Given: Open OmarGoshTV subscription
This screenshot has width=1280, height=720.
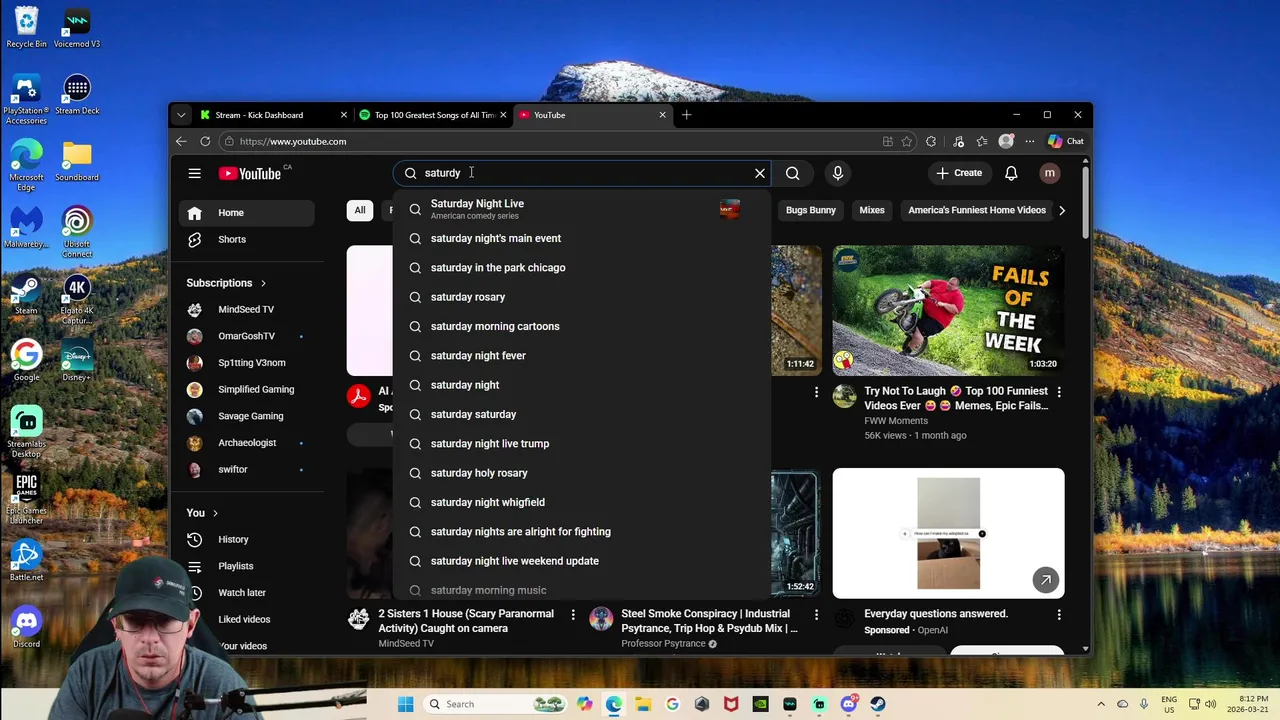Looking at the screenshot, I should [x=246, y=336].
